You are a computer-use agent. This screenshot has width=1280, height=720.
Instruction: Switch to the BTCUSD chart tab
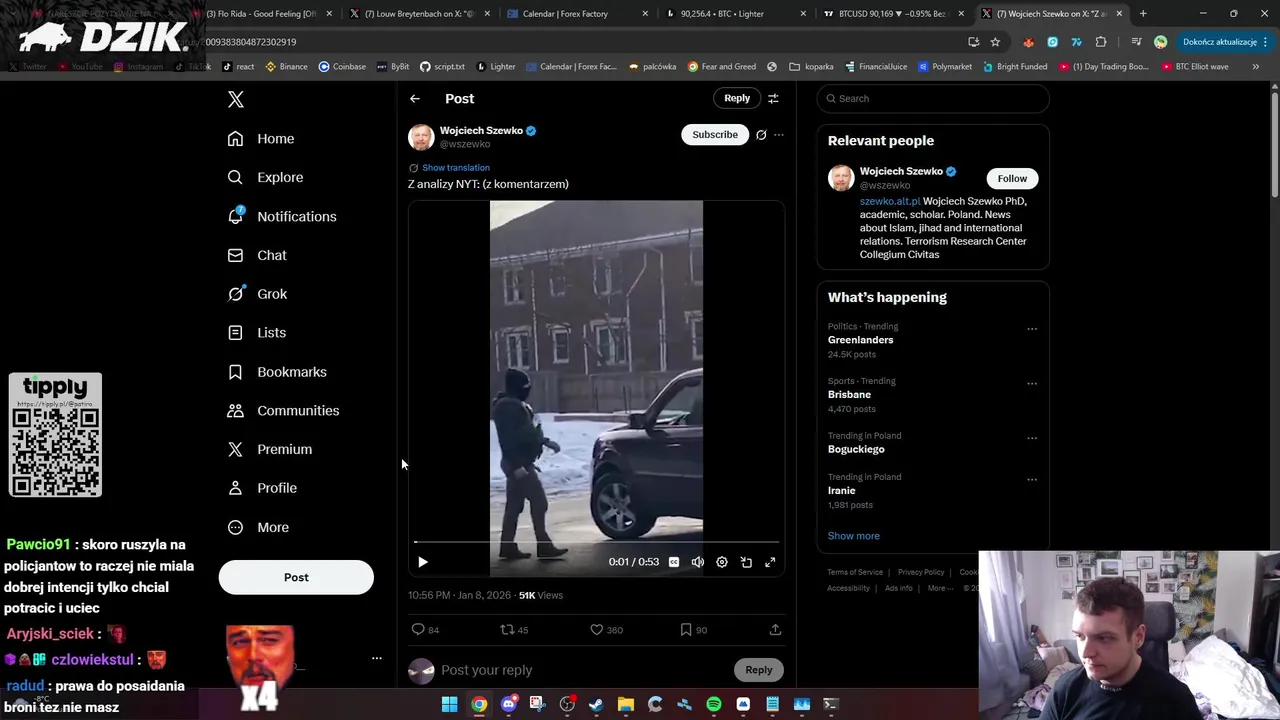tap(892, 14)
